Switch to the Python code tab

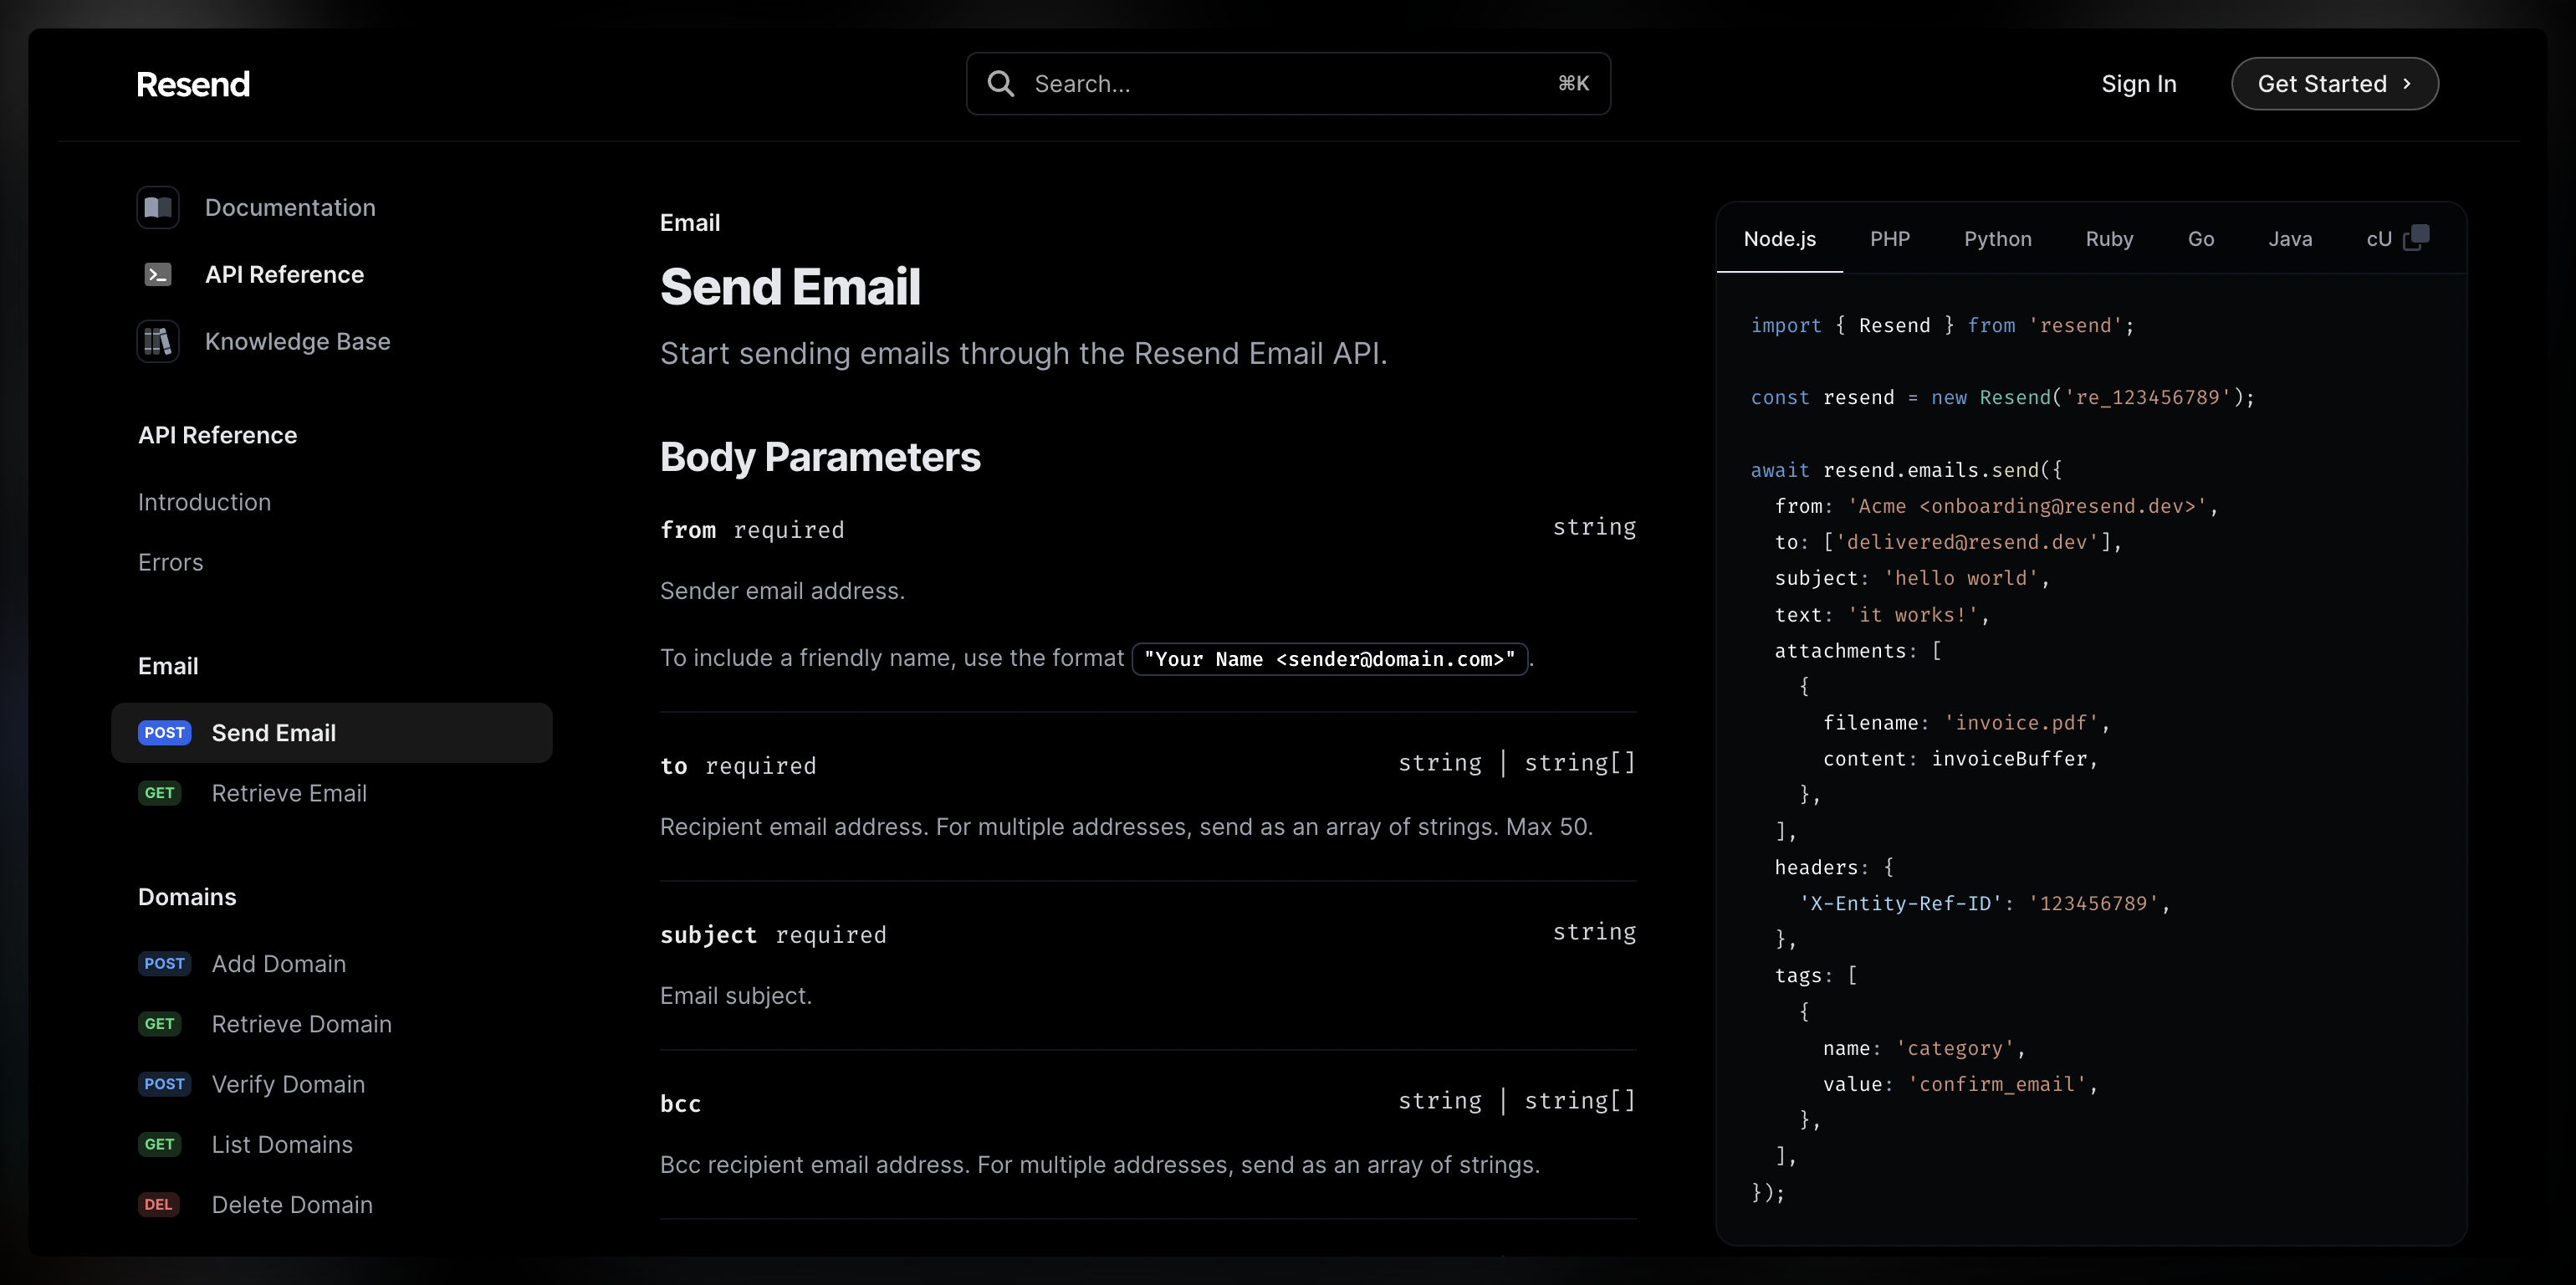coord(1997,239)
